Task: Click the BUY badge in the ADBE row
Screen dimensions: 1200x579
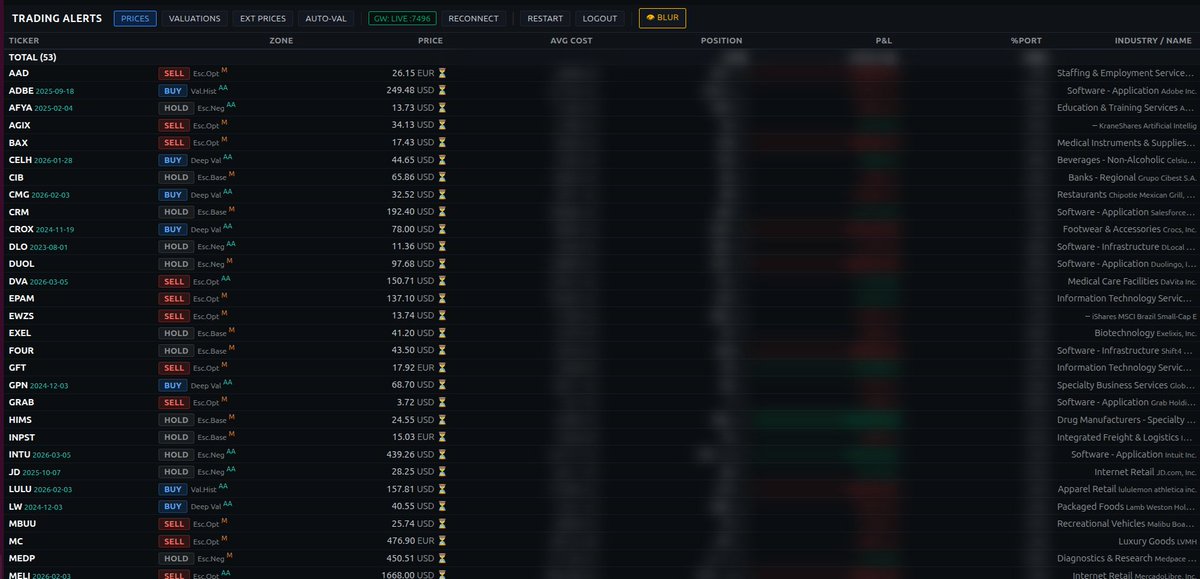Action: 172,90
